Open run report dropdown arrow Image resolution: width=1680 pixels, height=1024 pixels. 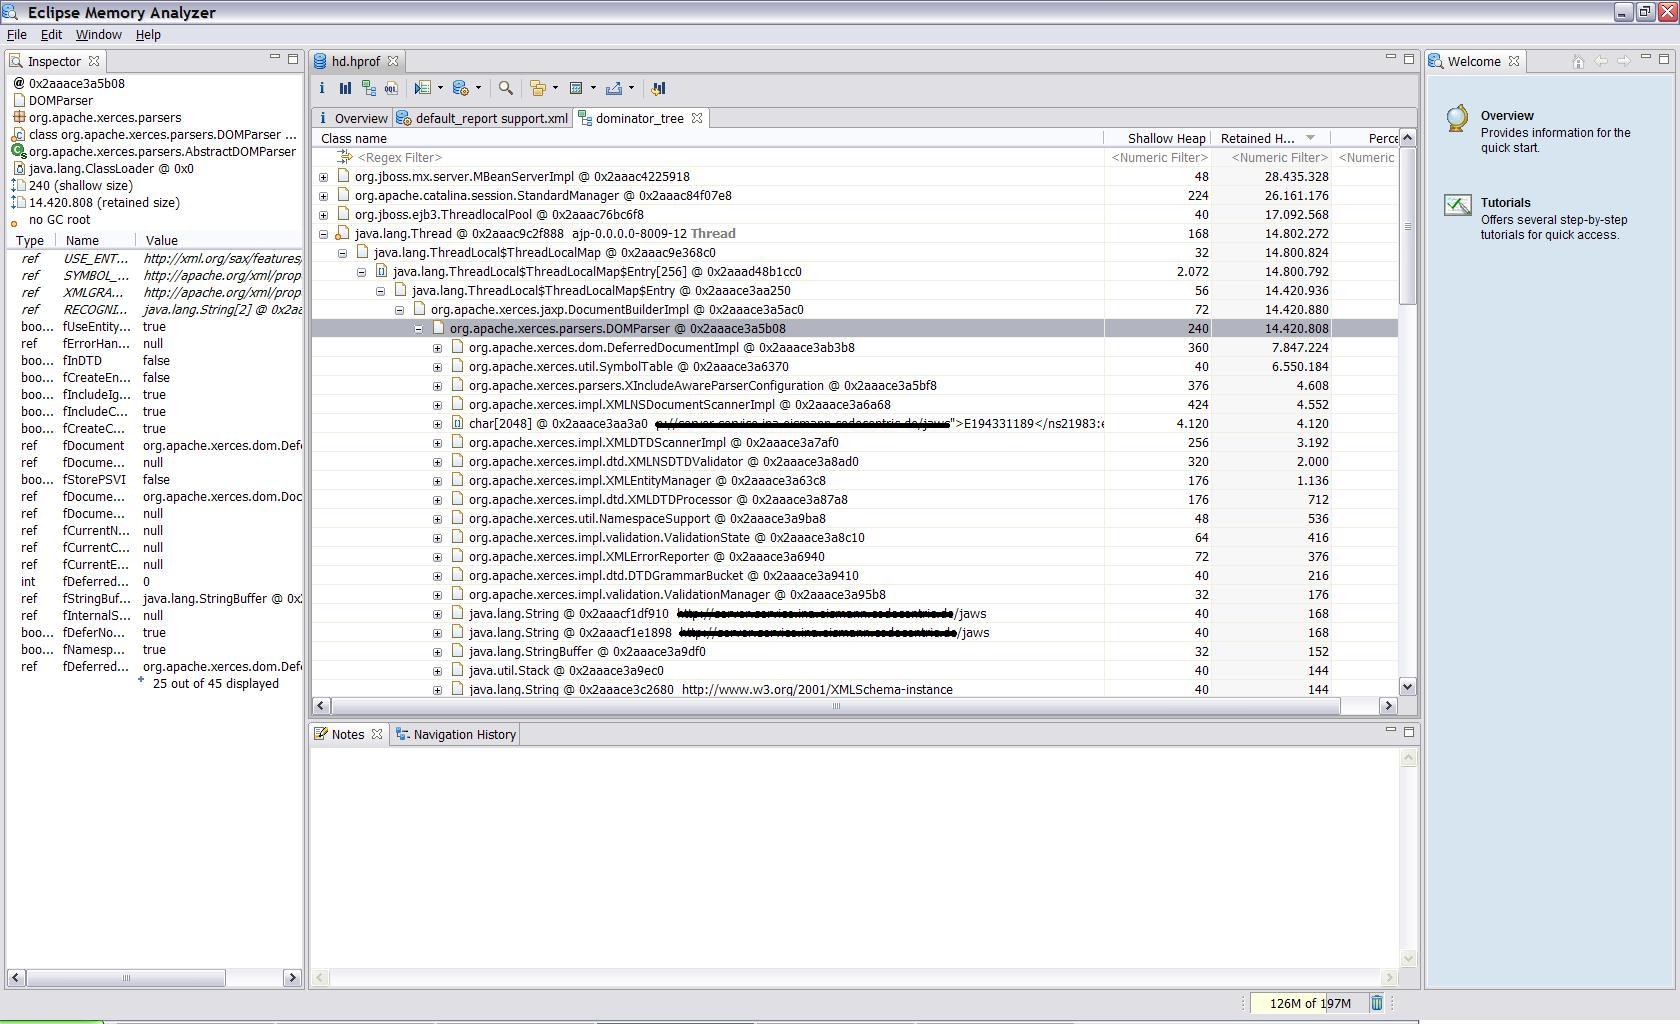440,88
